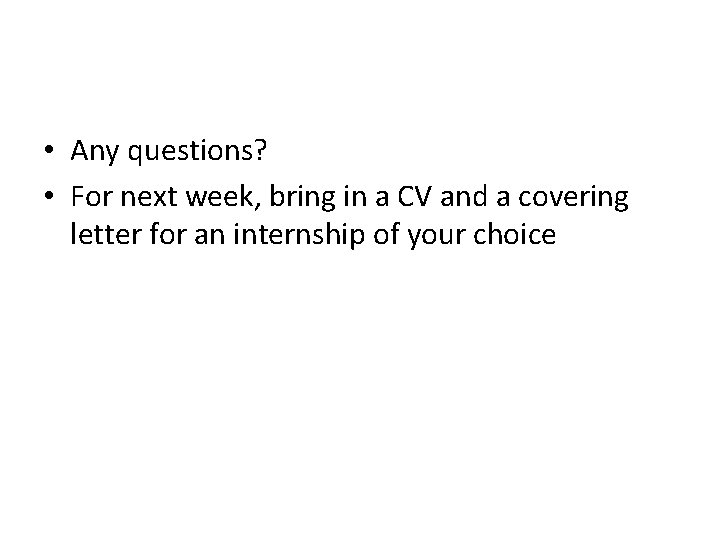The image size is (720, 540).
Task: Click the word 'questions?' on the slide
Action: [197, 152]
